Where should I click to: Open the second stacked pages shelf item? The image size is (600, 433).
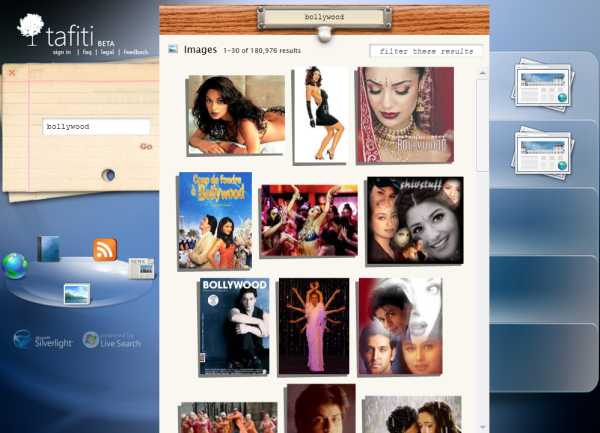click(x=543, y=153)
